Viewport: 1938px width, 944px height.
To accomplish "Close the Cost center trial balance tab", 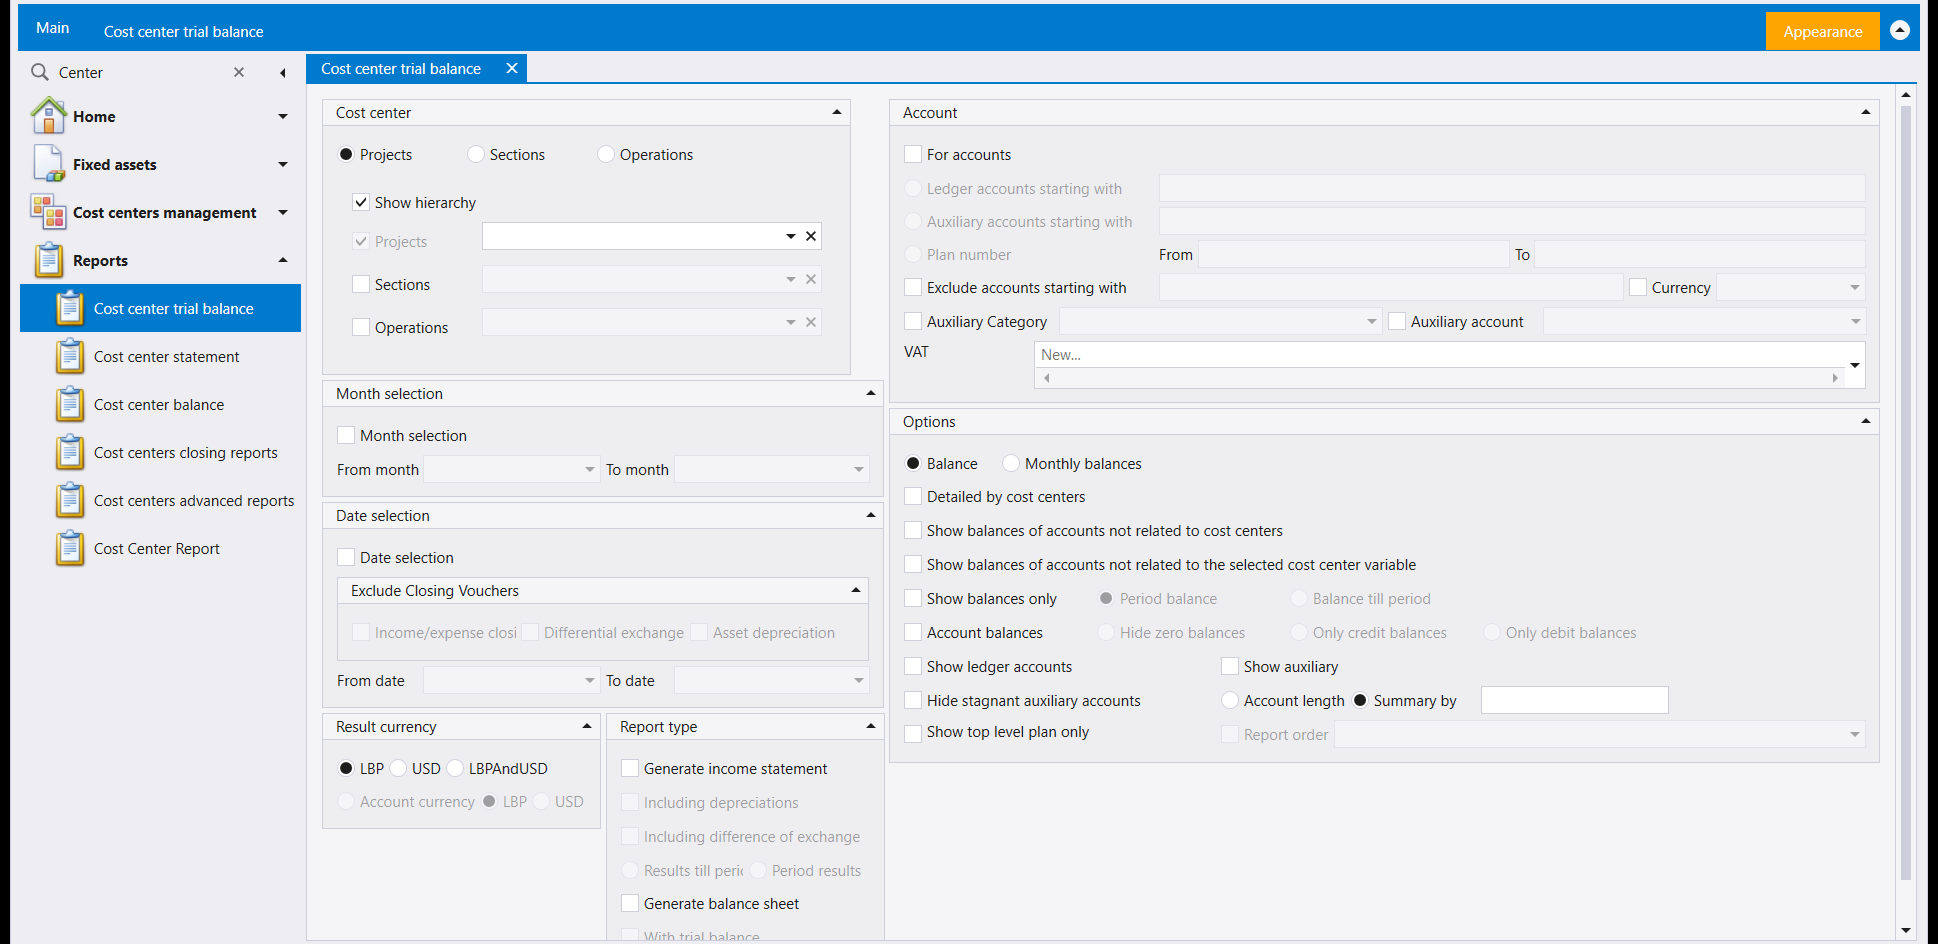I will point(512,68).
